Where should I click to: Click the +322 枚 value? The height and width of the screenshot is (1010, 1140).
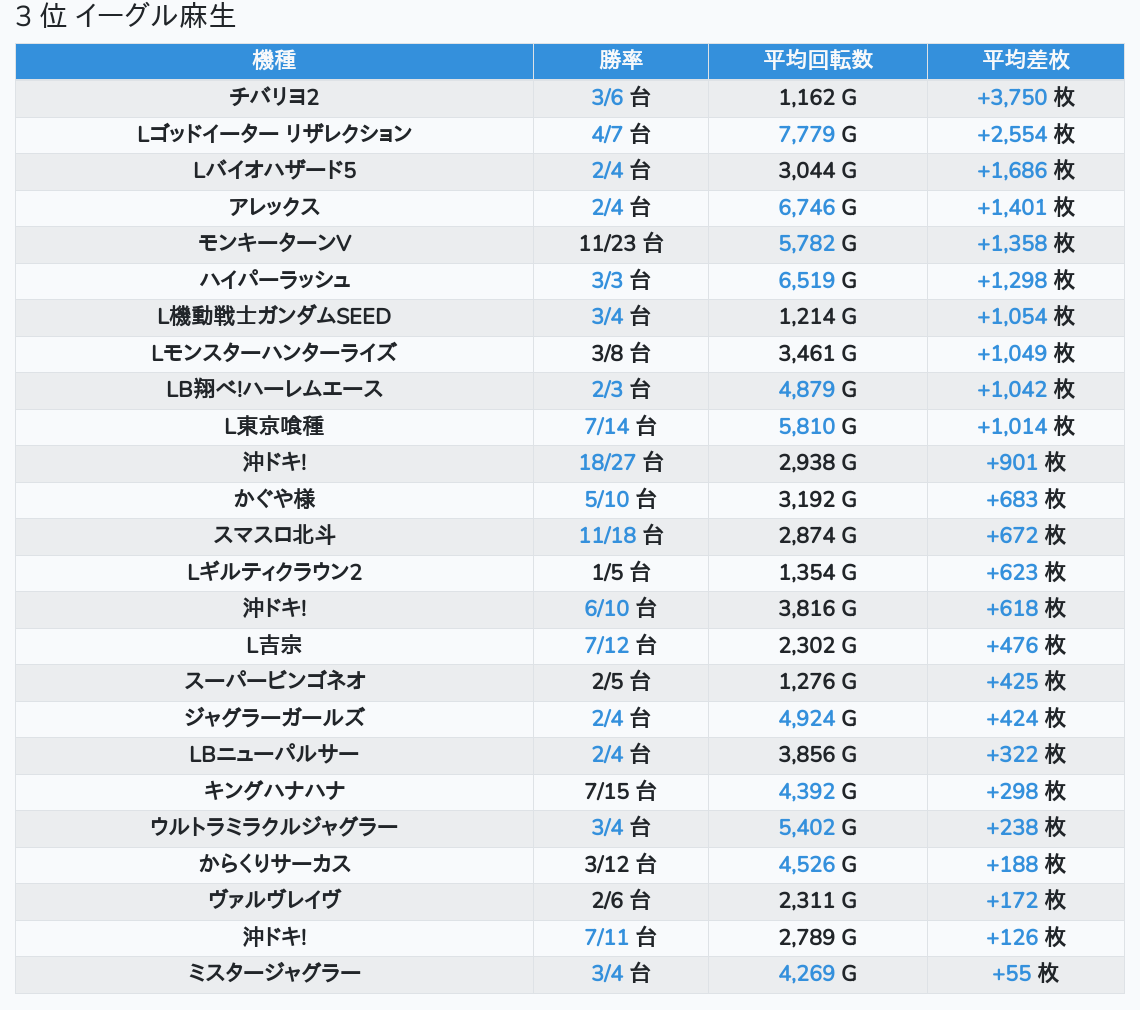[x=1026, y=754]
